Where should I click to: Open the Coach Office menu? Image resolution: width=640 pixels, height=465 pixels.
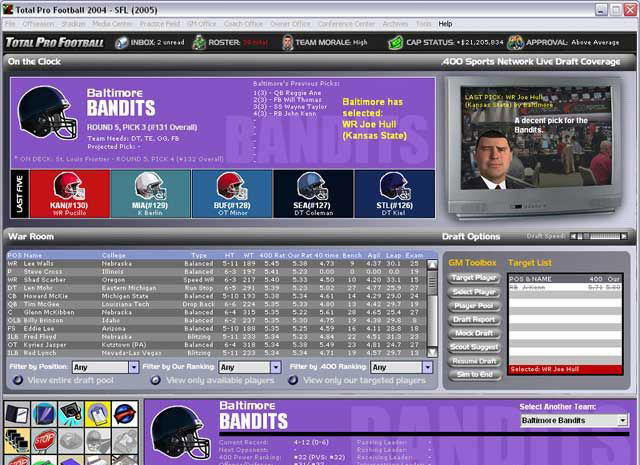[244, 23]
